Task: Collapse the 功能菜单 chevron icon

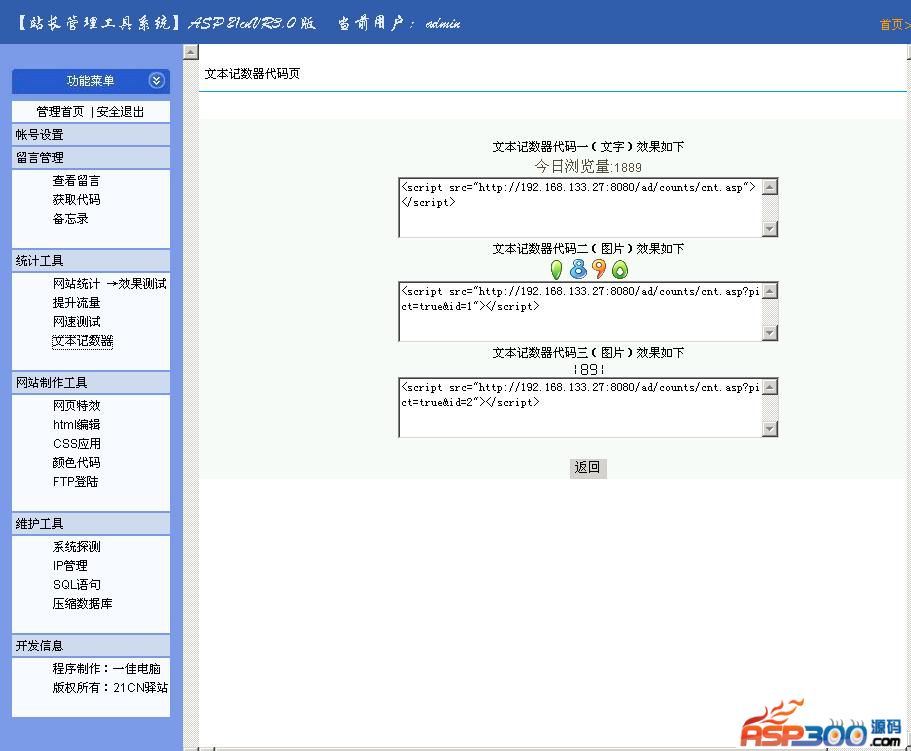Action: point(156,81)
